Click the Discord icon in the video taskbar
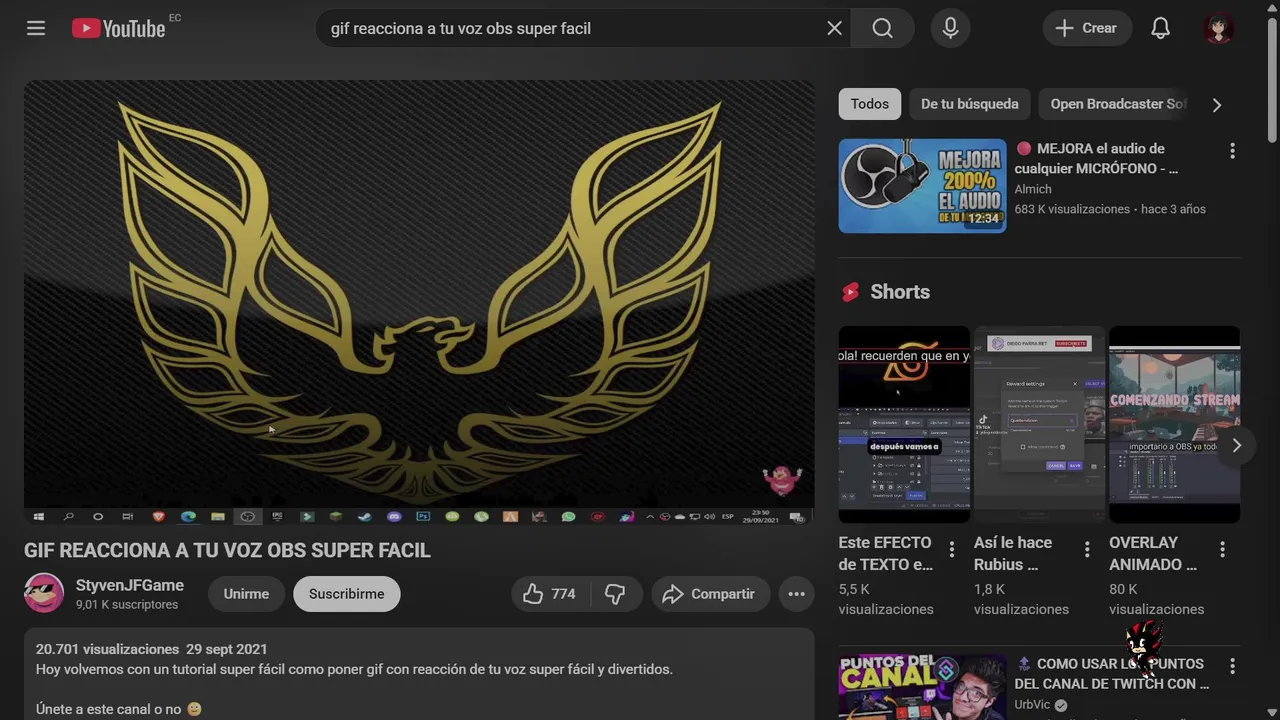The image size is (1280, 720). pos(394,517)
